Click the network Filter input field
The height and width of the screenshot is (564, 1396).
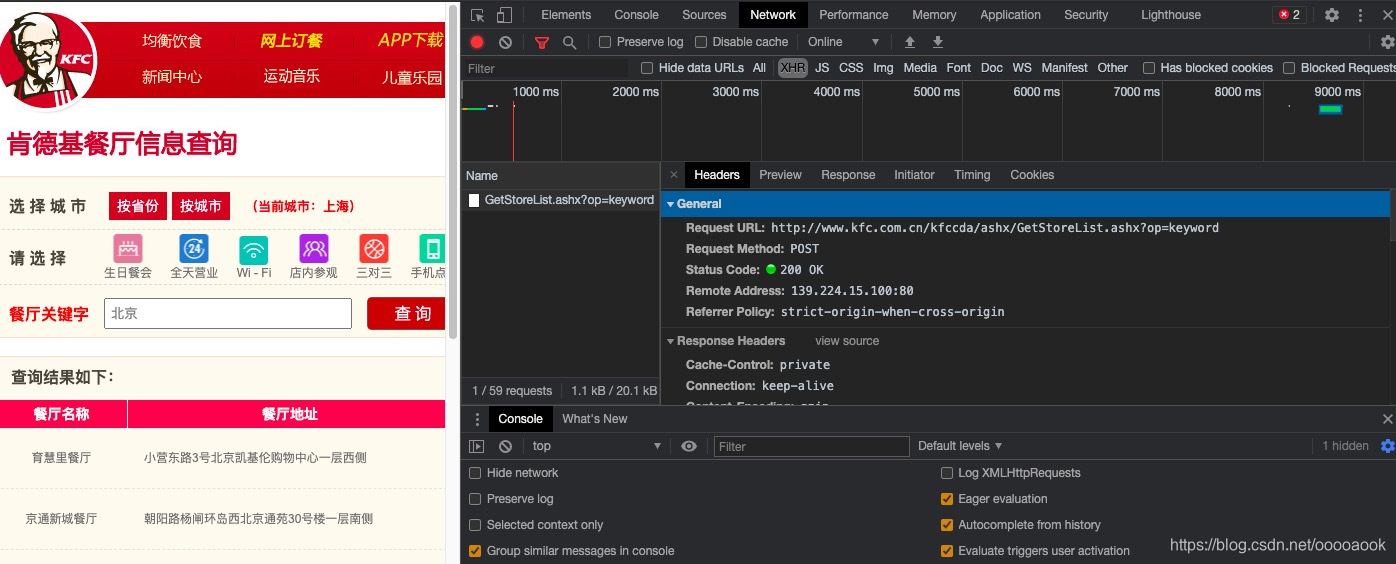546,68
